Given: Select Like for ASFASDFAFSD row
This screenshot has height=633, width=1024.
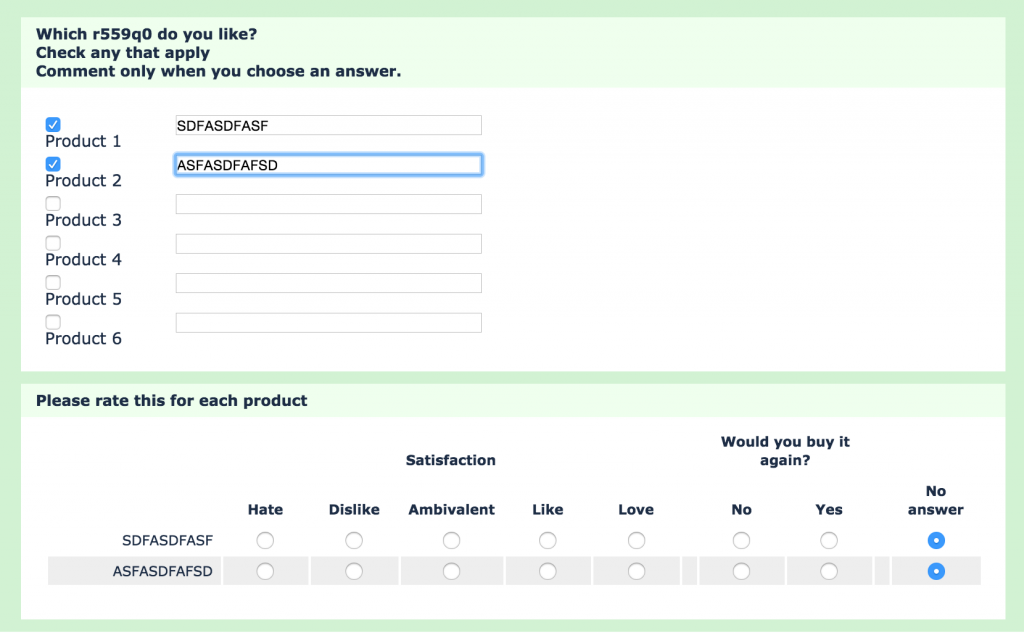Looking at the screenshot, I should point(548,572).
